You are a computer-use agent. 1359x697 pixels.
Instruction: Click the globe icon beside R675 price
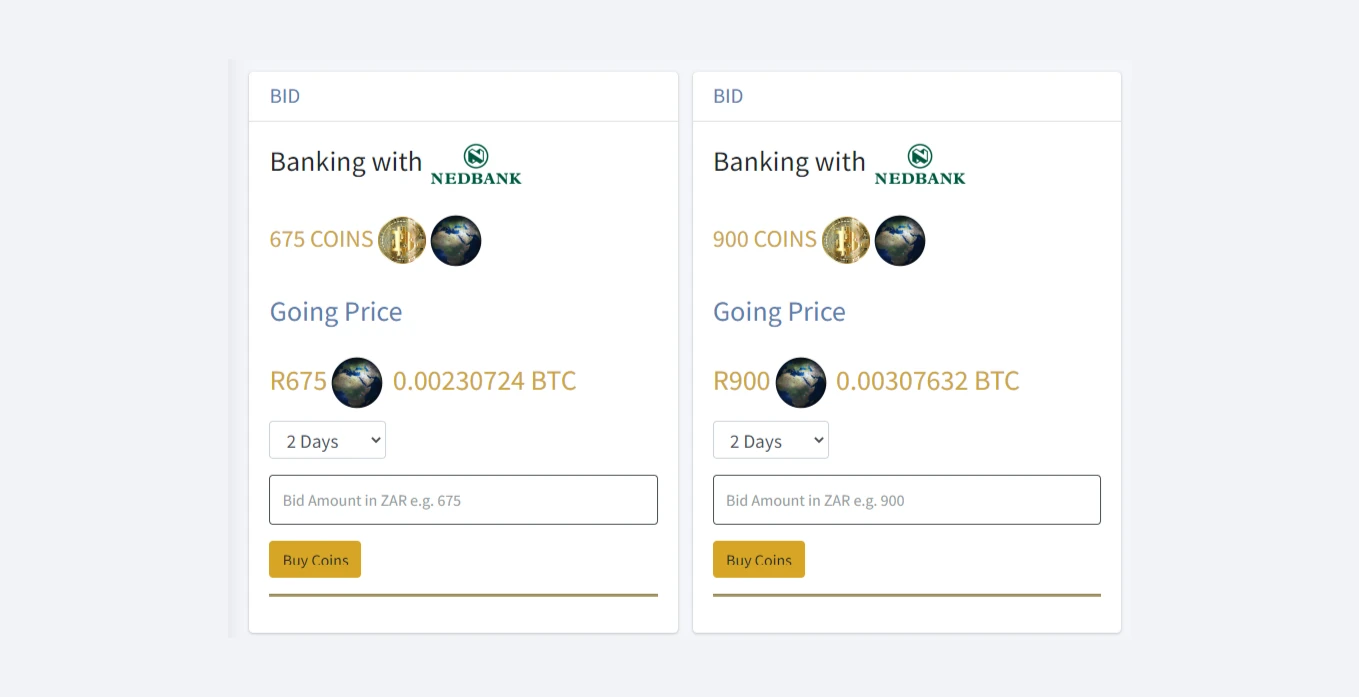pyautogui.click(x=357, y=382)
